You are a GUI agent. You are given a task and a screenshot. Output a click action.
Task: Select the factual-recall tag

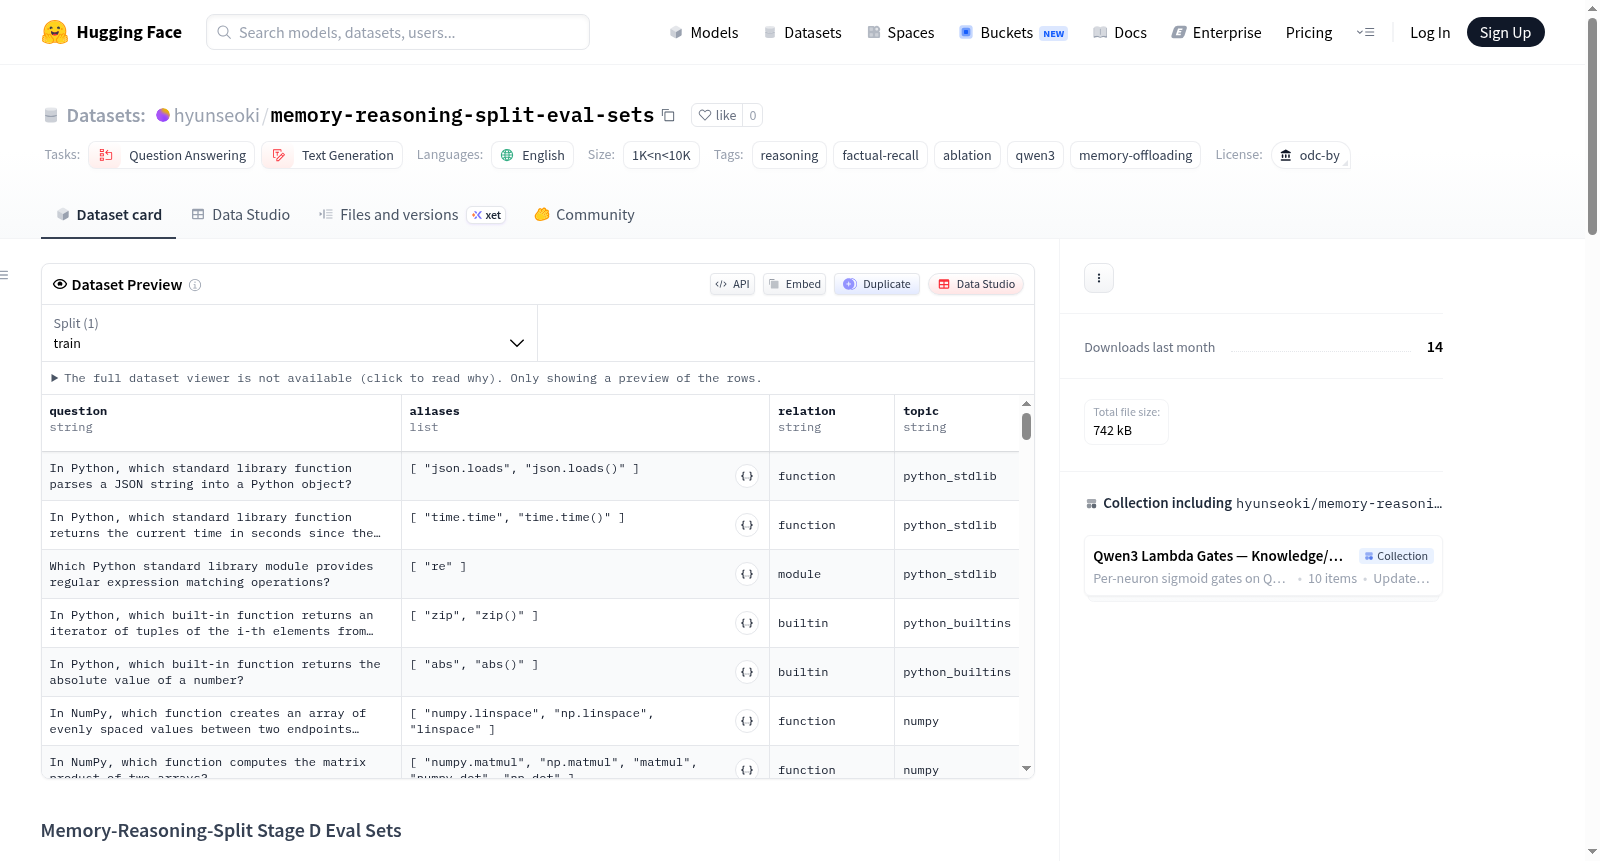click(x=880, y=155)
